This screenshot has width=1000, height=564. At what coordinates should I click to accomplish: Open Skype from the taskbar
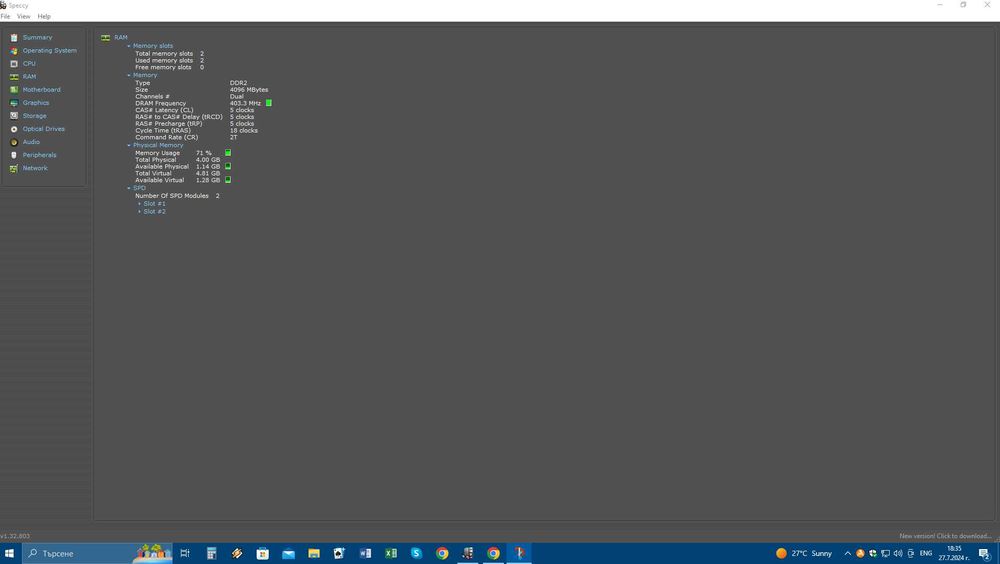(x=416, y=553)
